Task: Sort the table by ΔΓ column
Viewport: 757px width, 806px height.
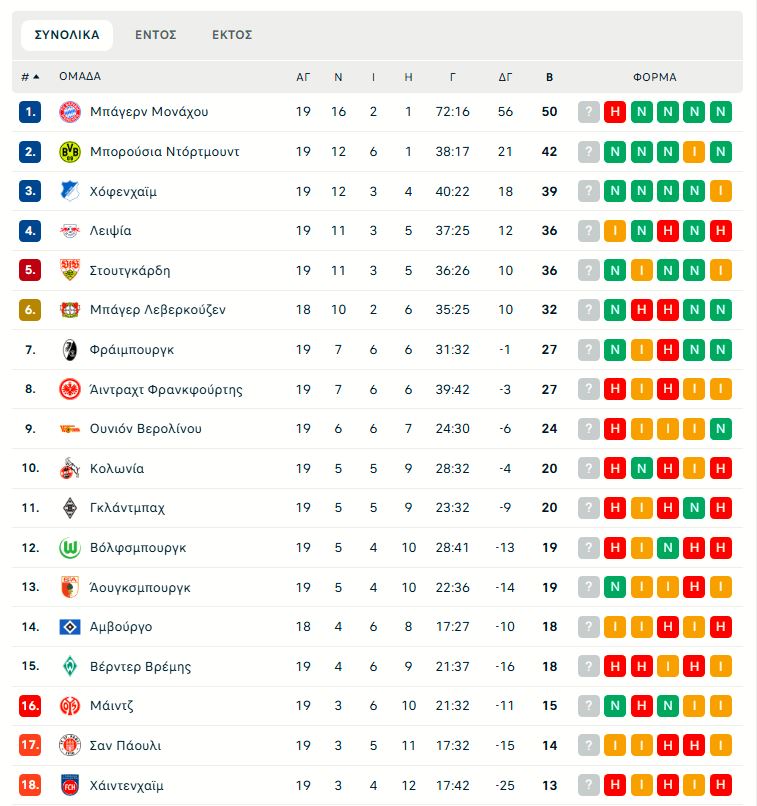Action: [x=505, y=76]
